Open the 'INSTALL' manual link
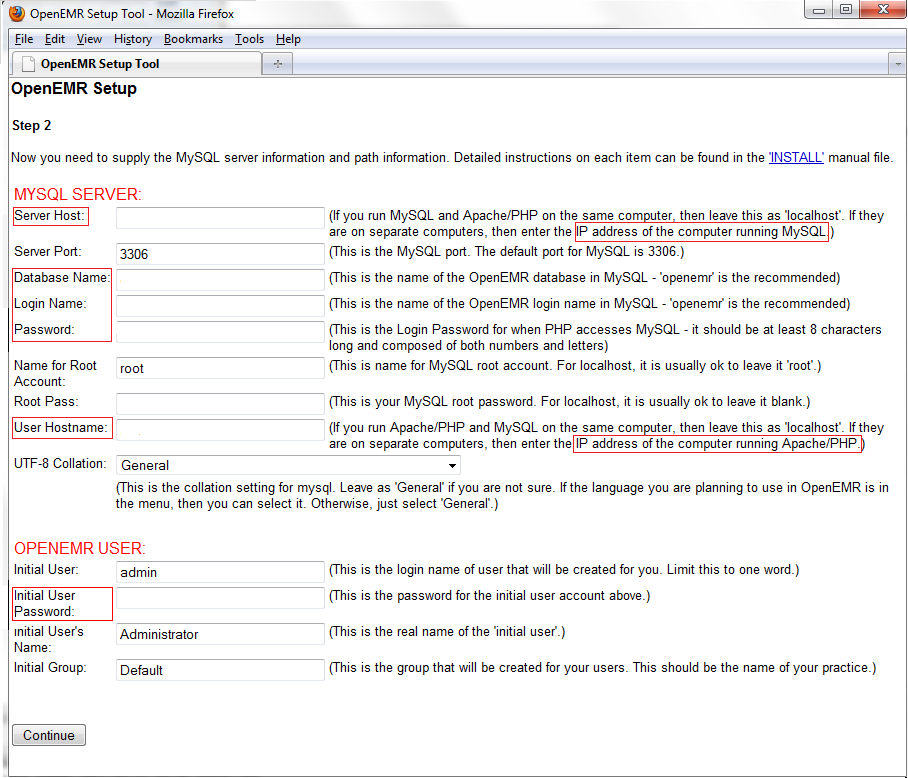908x778 pixels. (796, 157)
